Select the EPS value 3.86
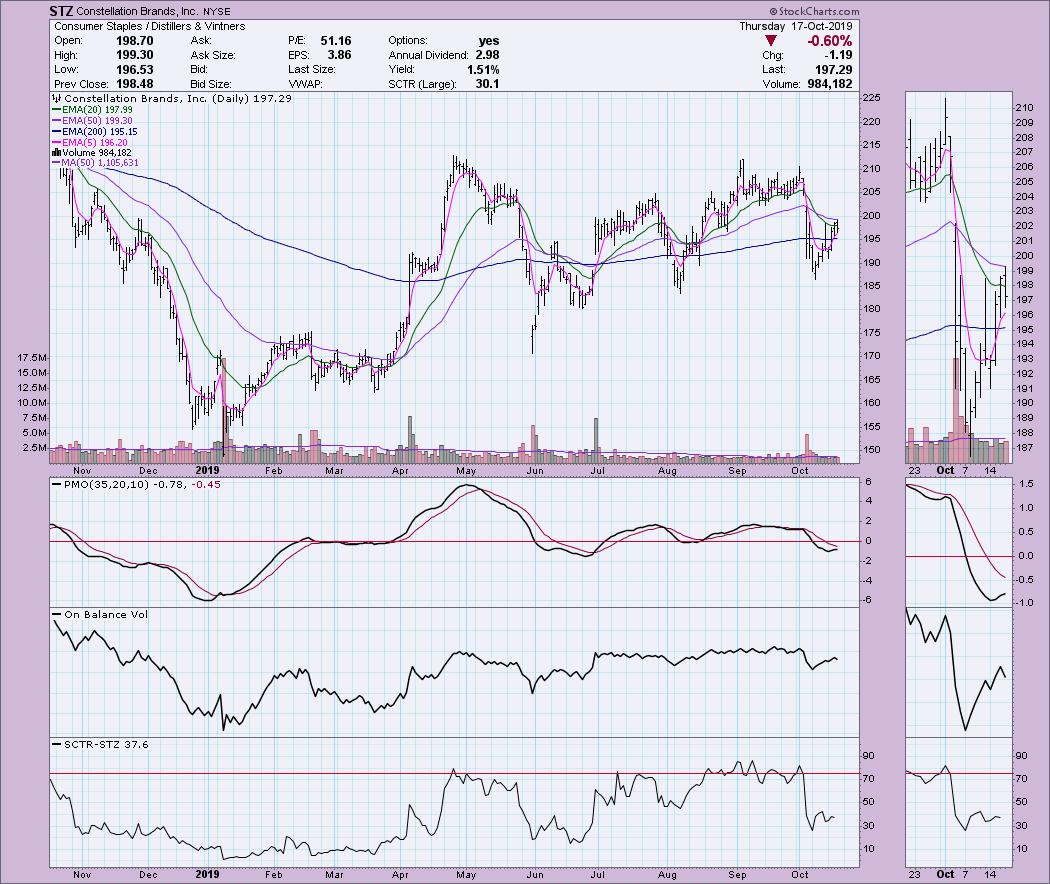Image resolution: width=1050 pixels, height=884 pixels. click(340, 55)
